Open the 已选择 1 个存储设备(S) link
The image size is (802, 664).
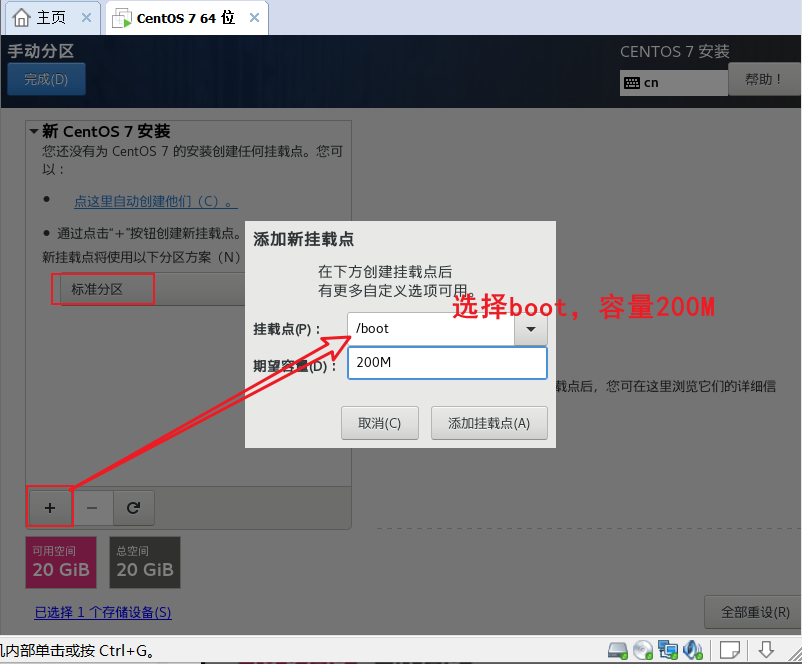pyautogui.click(x=103, y=612)
